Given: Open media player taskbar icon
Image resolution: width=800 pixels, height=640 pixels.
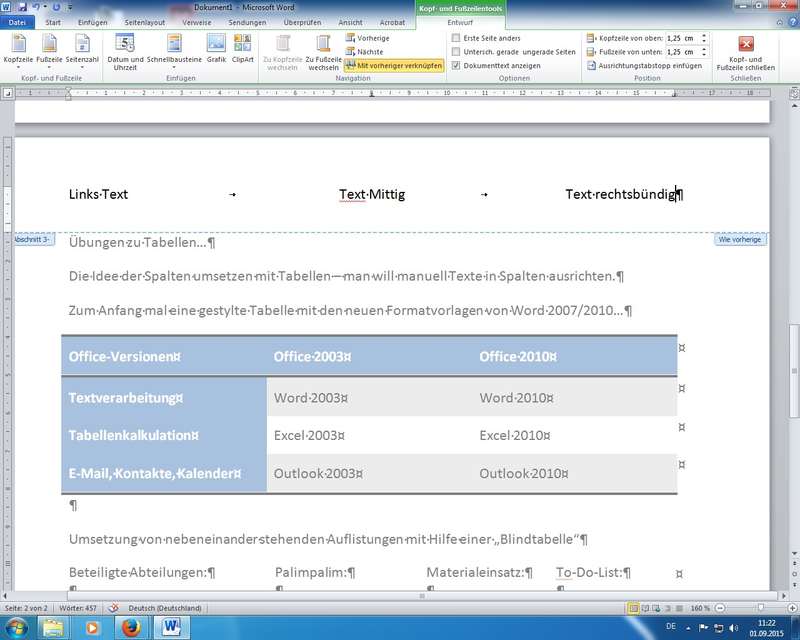Looking at the screenshot, I should (x=92, y=627).
